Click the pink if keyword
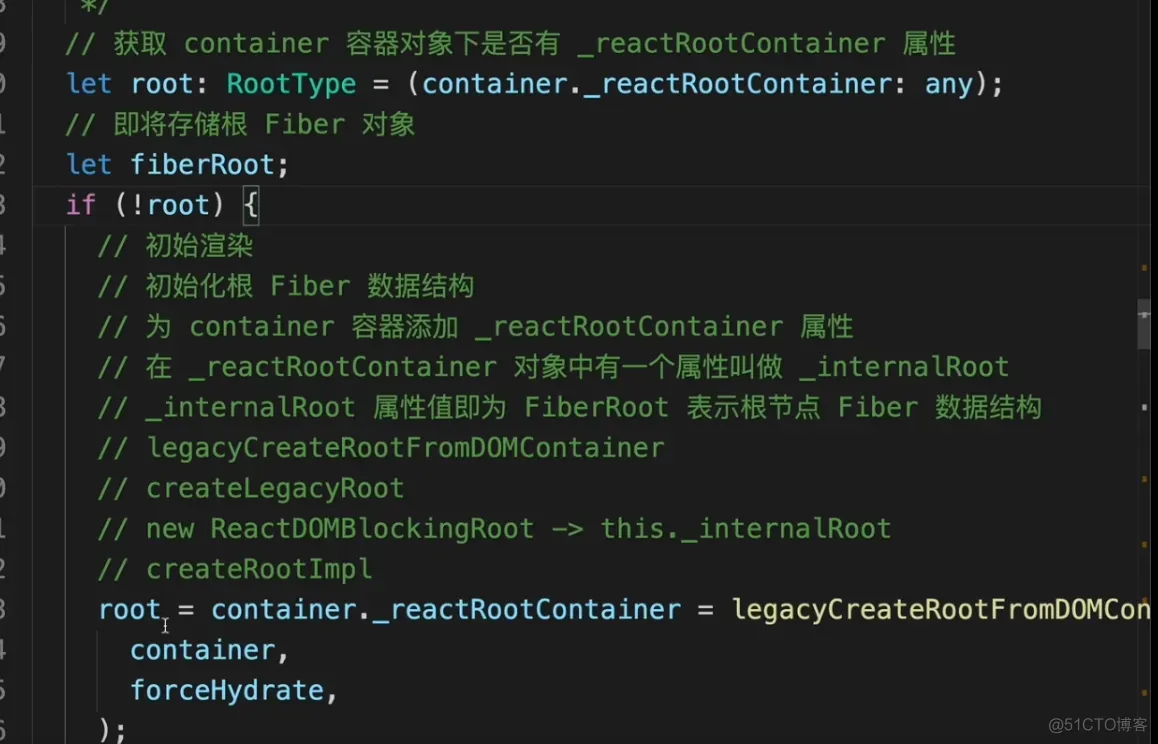 [81, 205]
